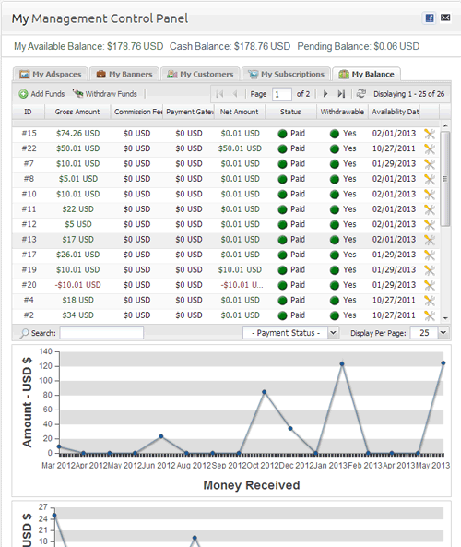Image resolution: width=461 pixels, height=547 pixels.
Task: Click tools icon for row #13
Action: 430,240
